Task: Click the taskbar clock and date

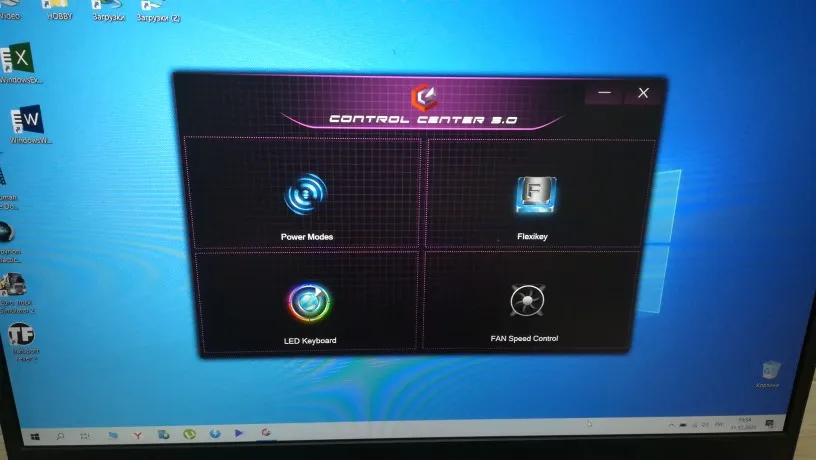Action: tap(744, 424)
